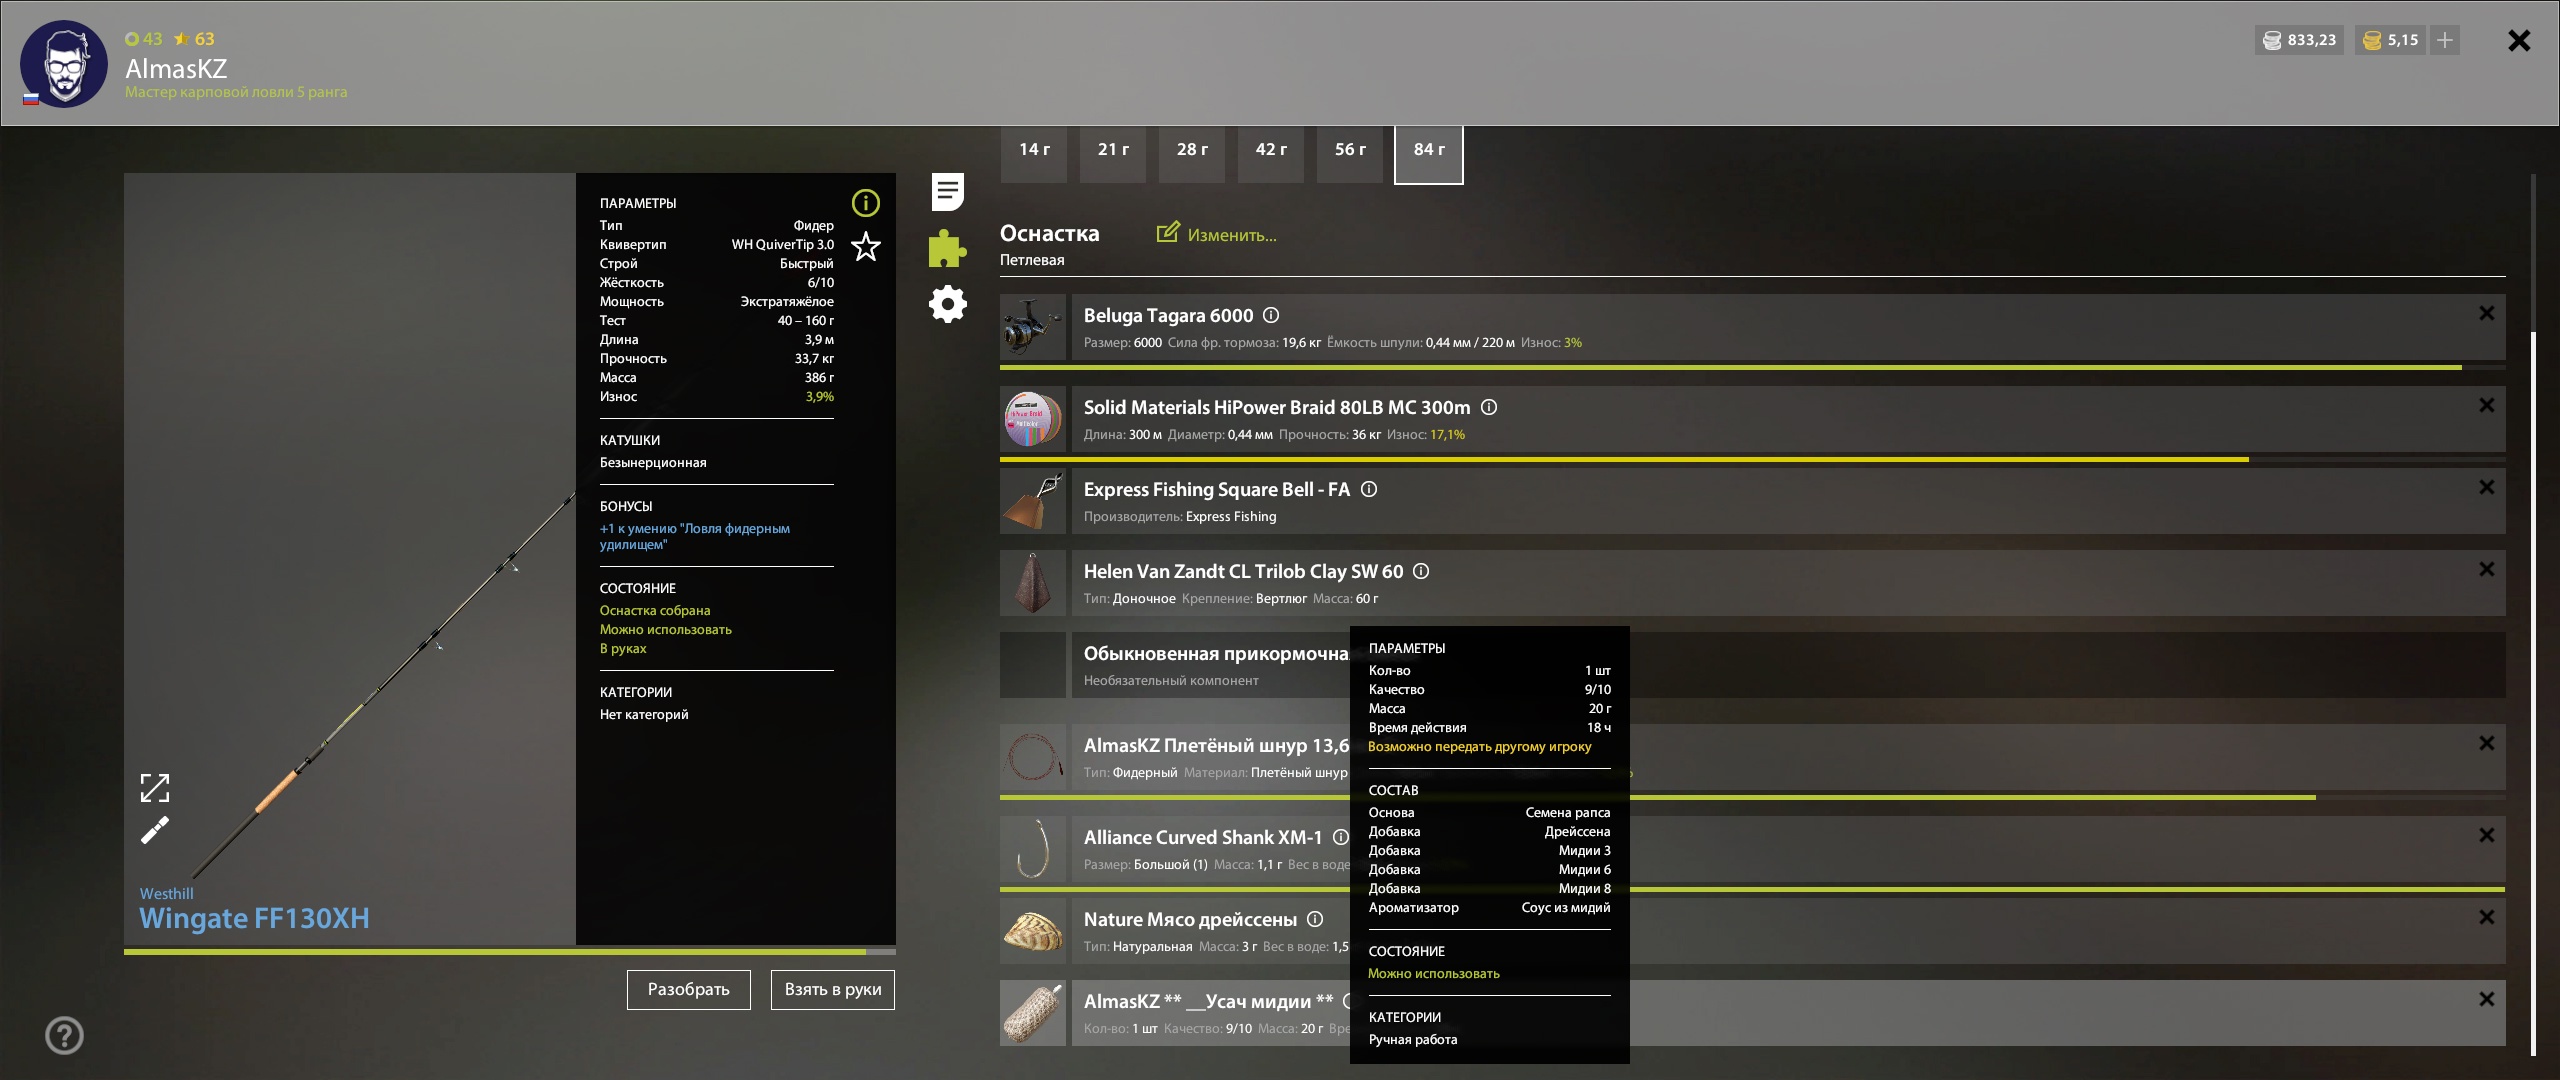Select the Обыкновенная прикормочная optional component slot

pyautogui.click(x=1753, y=665)
